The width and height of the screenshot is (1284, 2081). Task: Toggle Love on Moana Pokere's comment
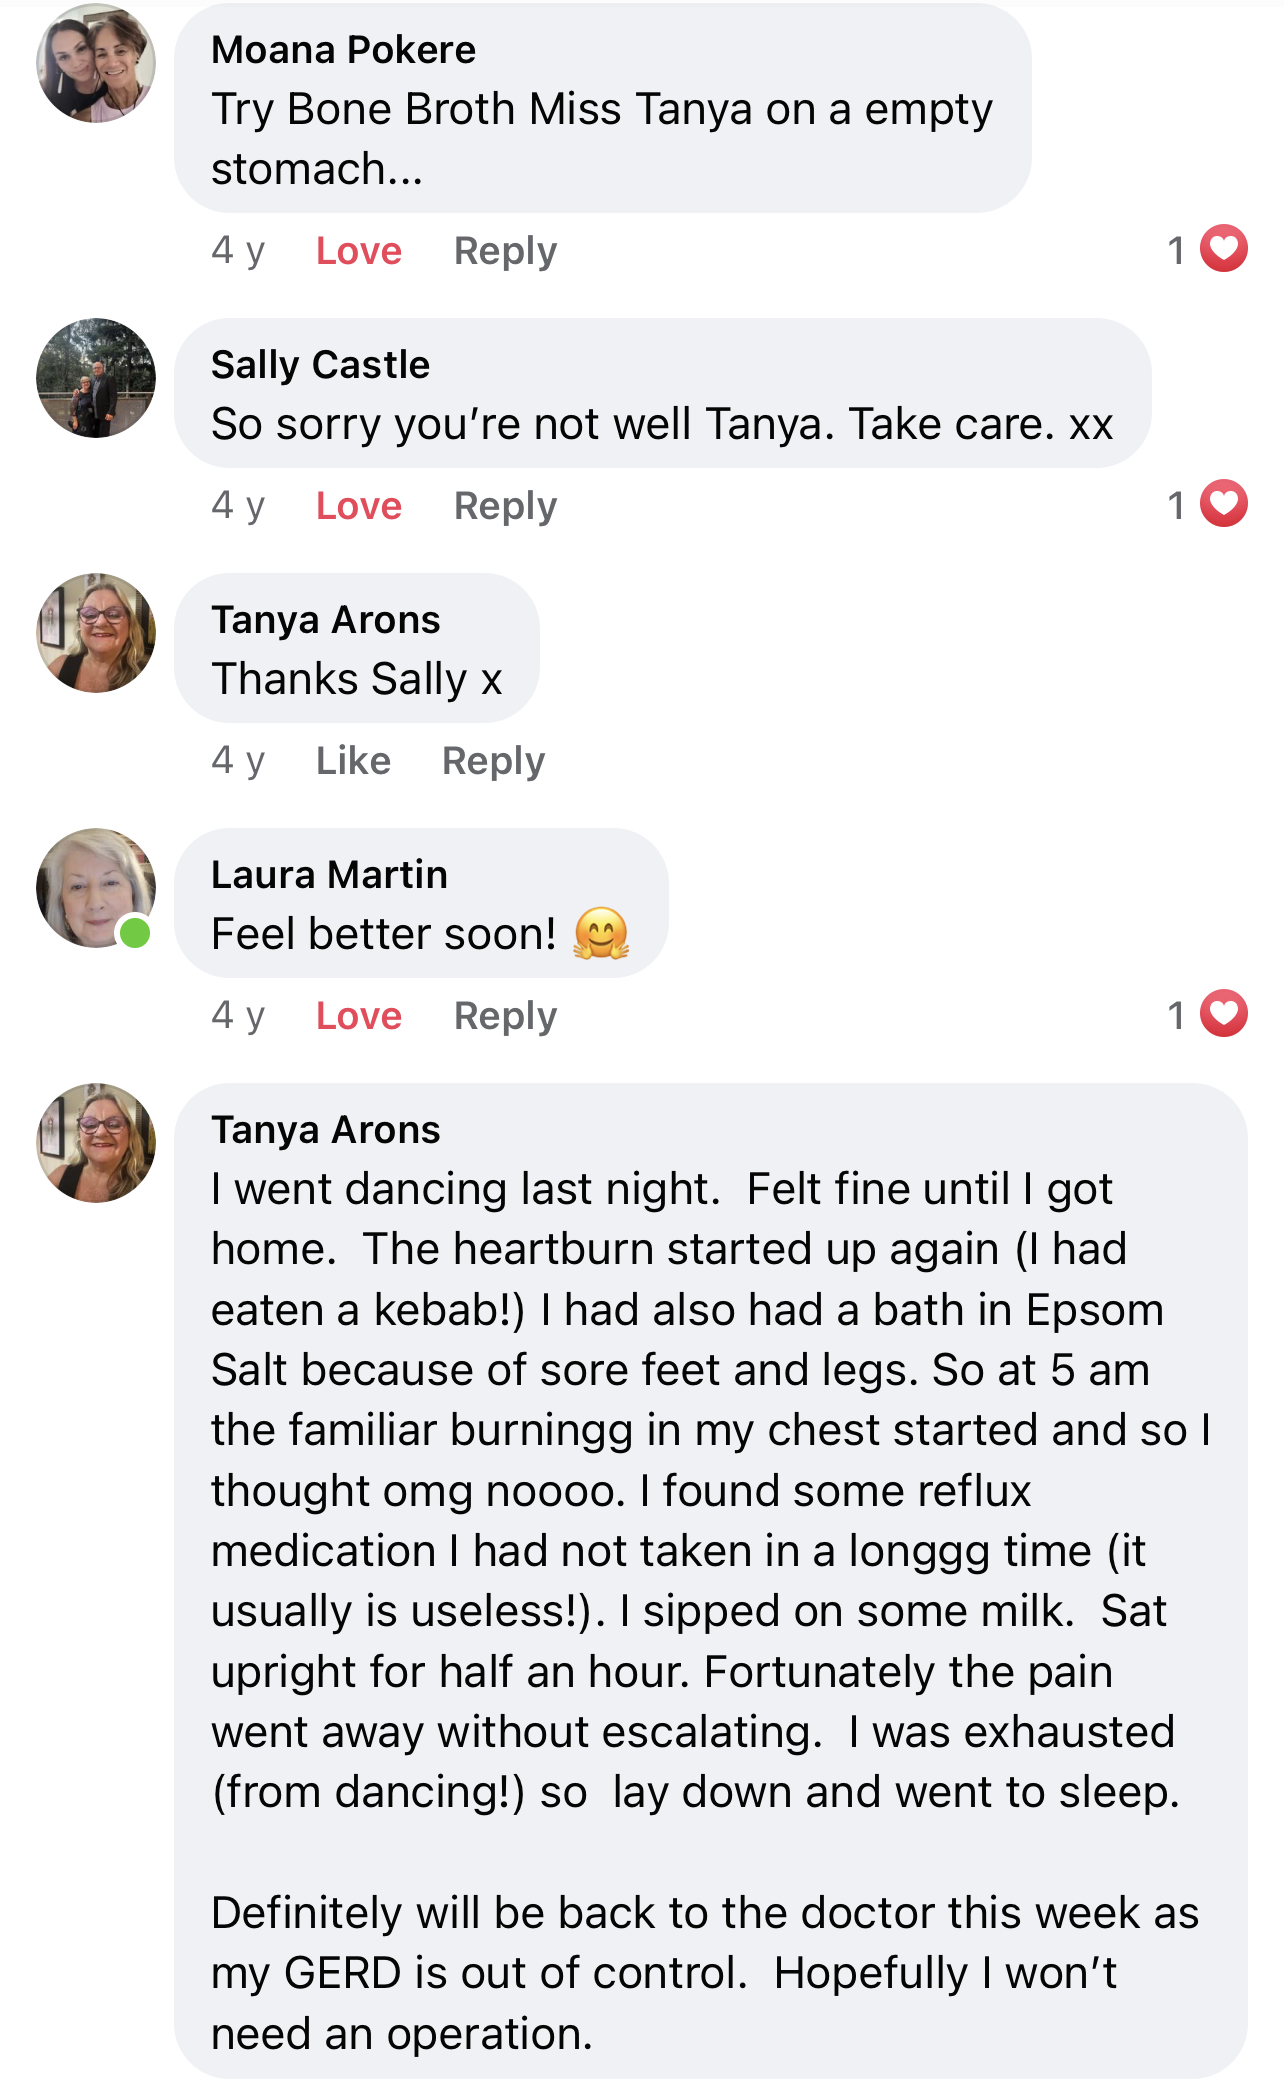click(359, 251)
